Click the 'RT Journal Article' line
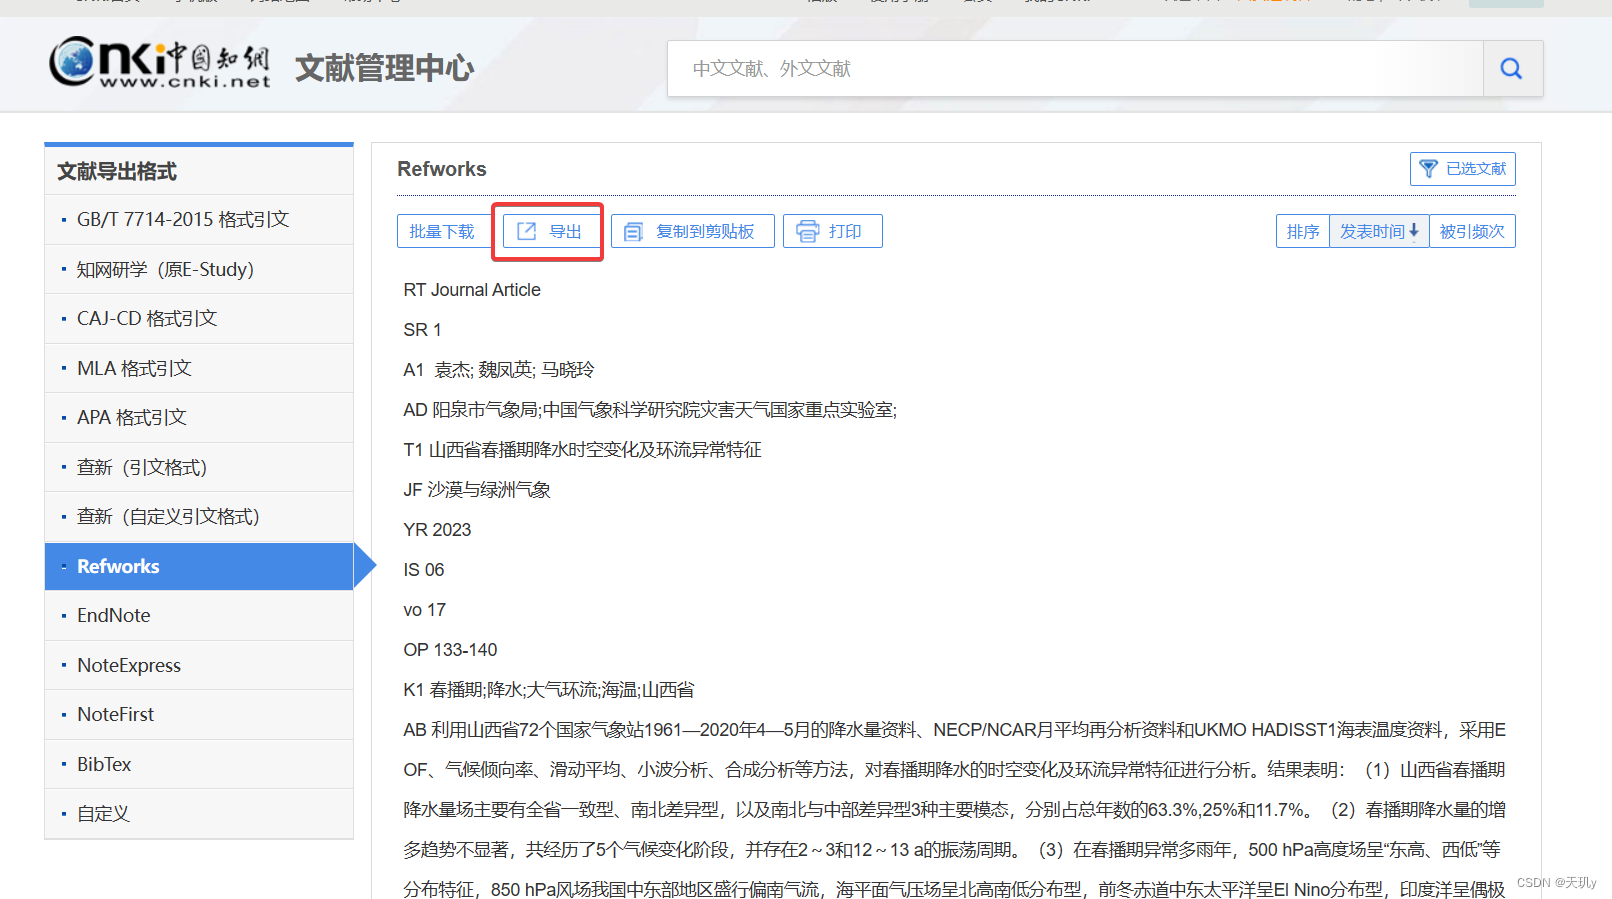The height and width of the screenshot is (899, 1612). [x=472, y=290]
